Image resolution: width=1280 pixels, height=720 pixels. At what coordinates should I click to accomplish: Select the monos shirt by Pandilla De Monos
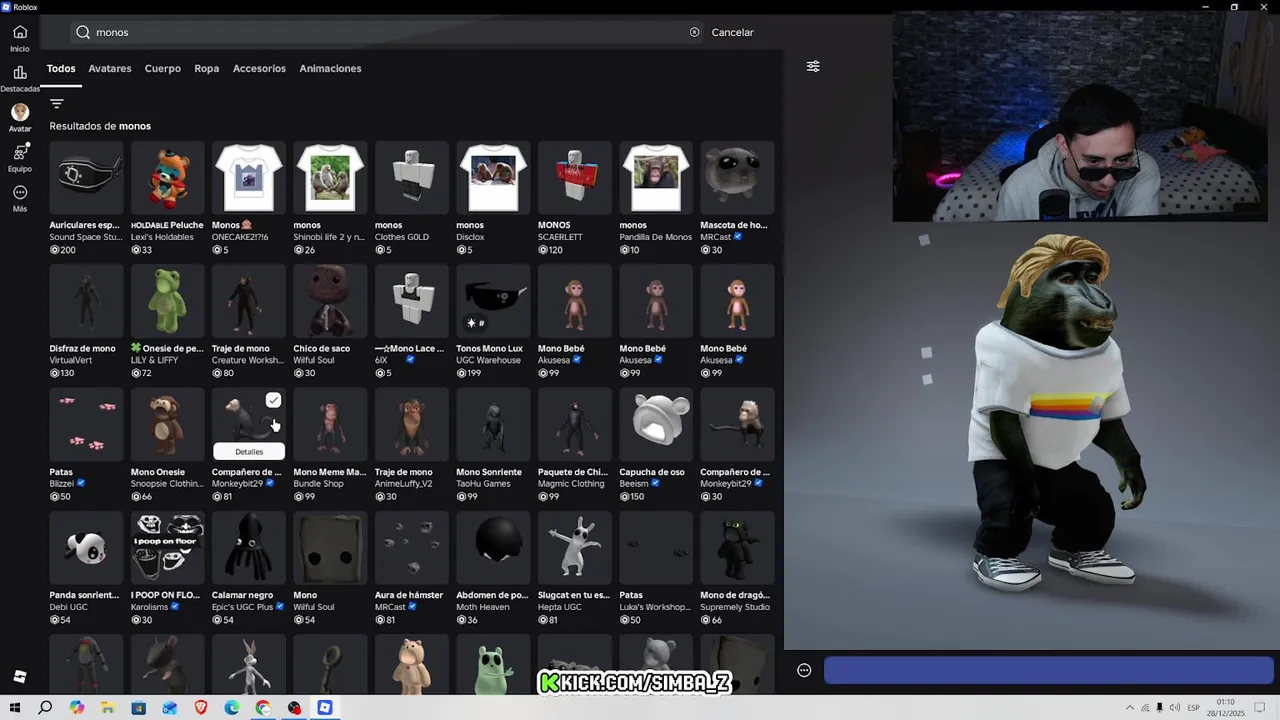[x=656, y=178]
